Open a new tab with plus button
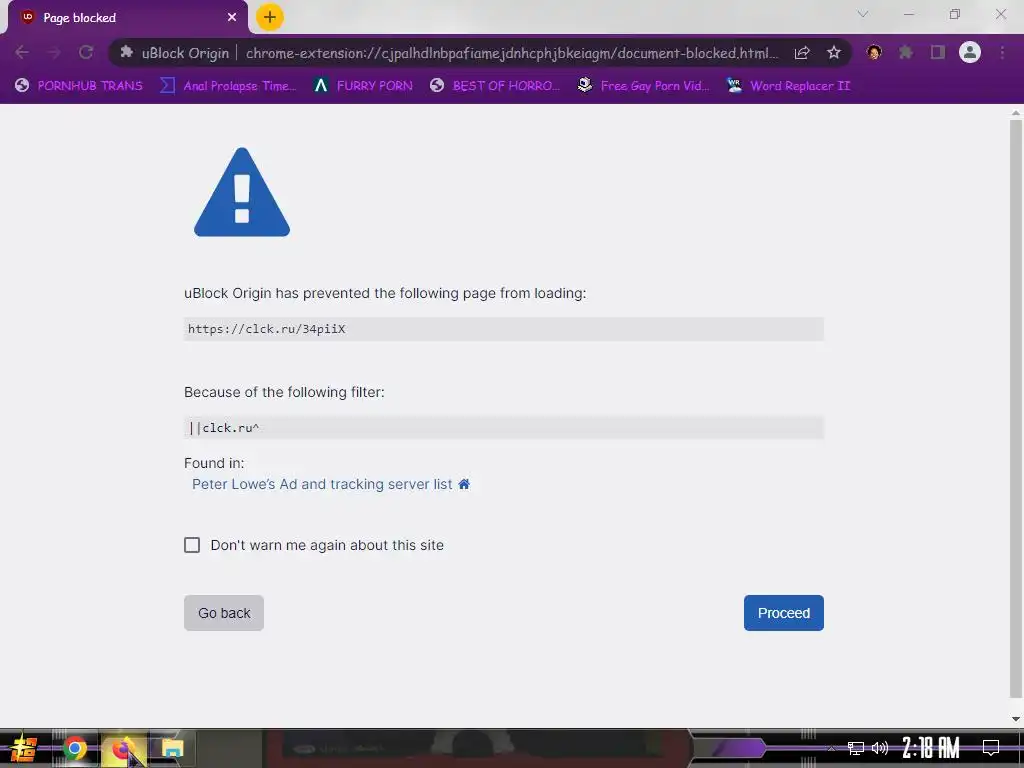This screenshot has width=1024, height=768. [270, 17]
